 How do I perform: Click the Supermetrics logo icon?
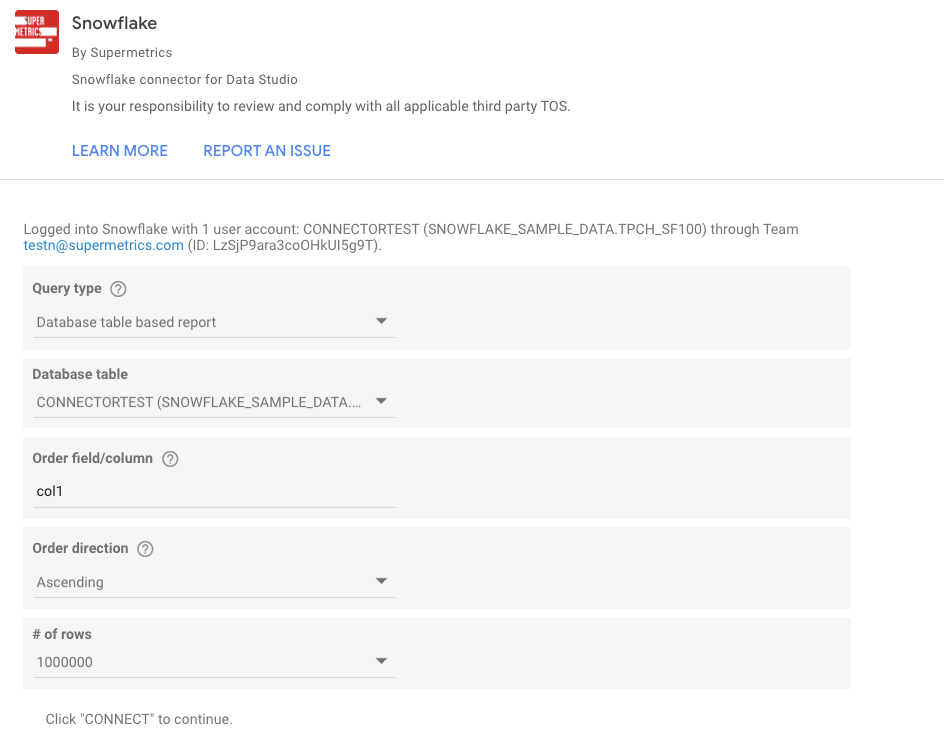click(x=37, y=32)
